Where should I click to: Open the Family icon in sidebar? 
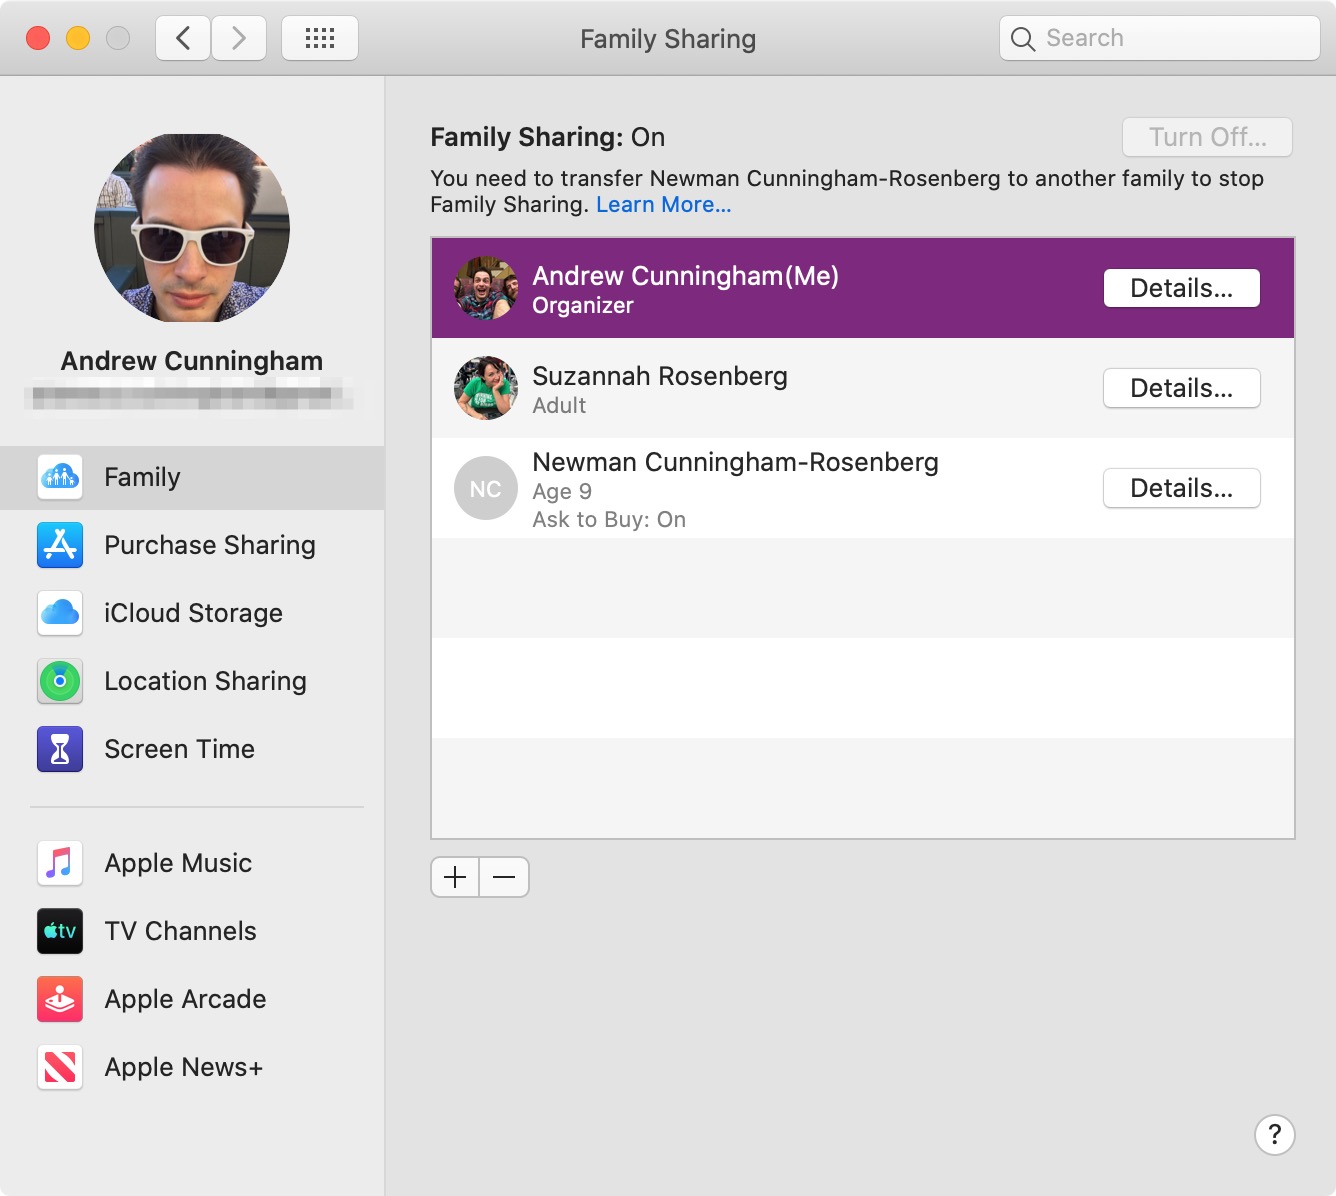tap(60, 477)
